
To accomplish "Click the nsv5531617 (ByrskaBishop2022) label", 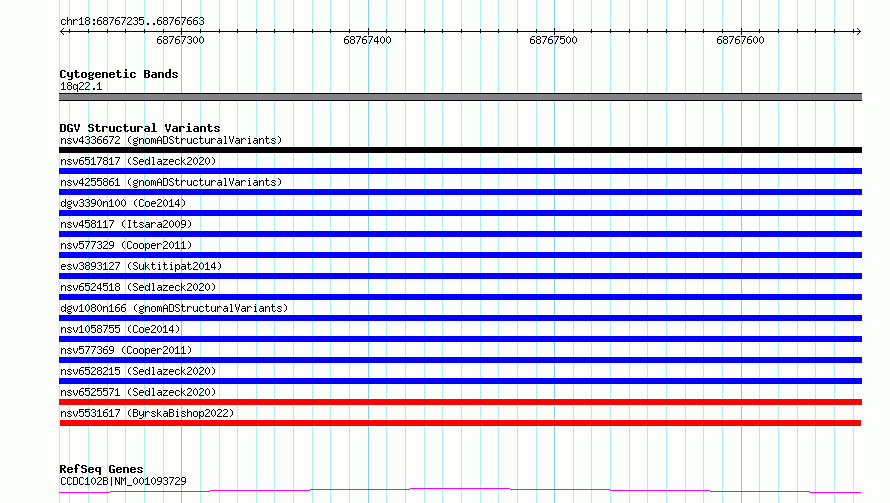I will [147, 413].
